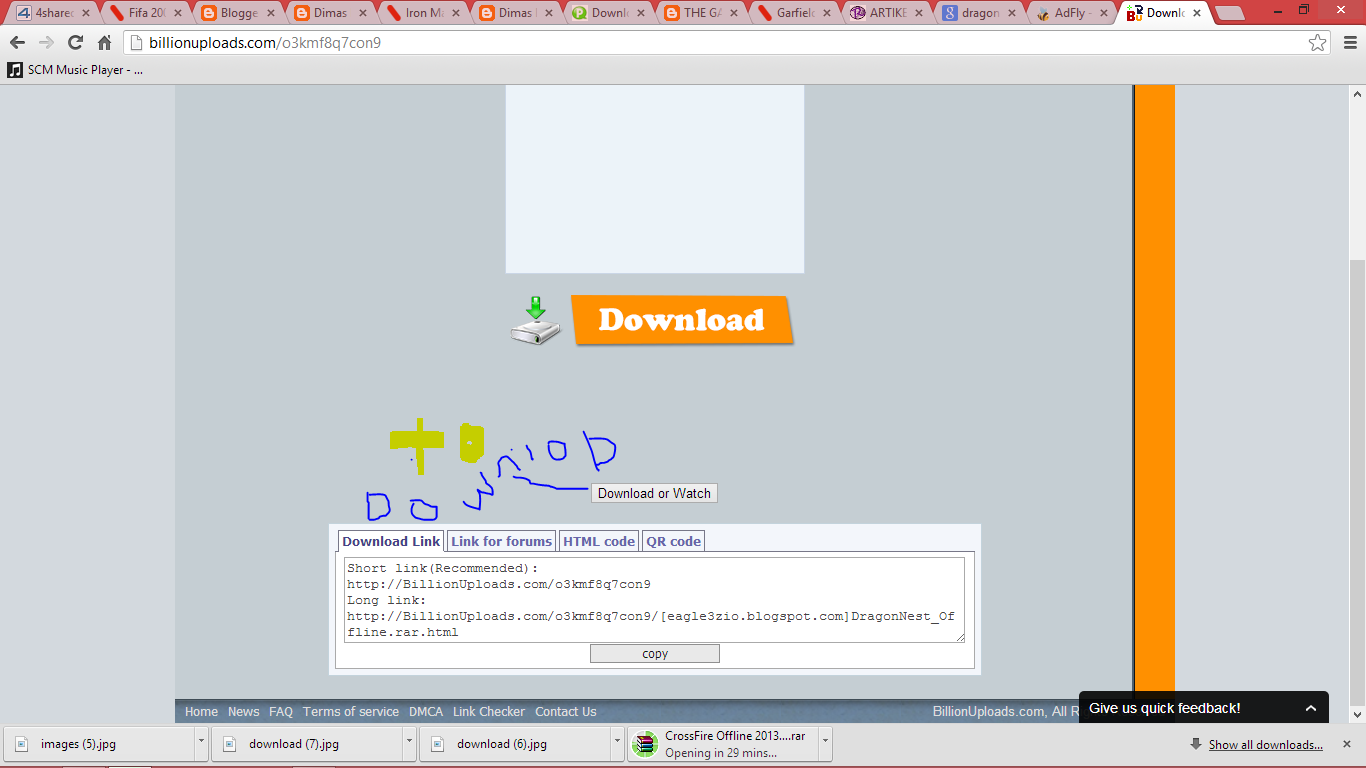Click the big orange Download button
Viewport: 1366px width, 768px height.
tap(682, 320)
